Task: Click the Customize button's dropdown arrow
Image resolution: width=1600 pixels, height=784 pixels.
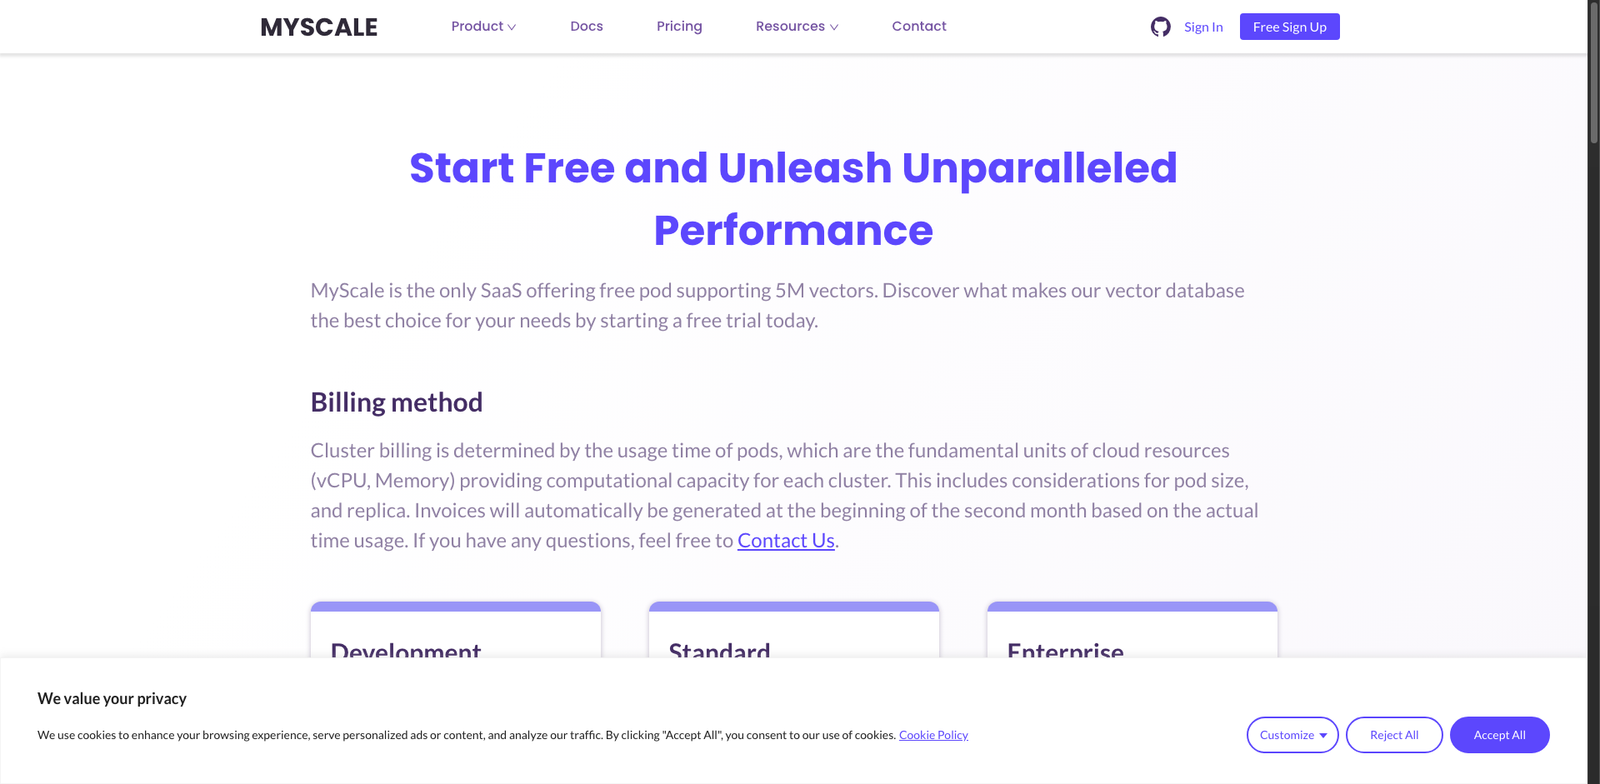Action: point(1322,734)
